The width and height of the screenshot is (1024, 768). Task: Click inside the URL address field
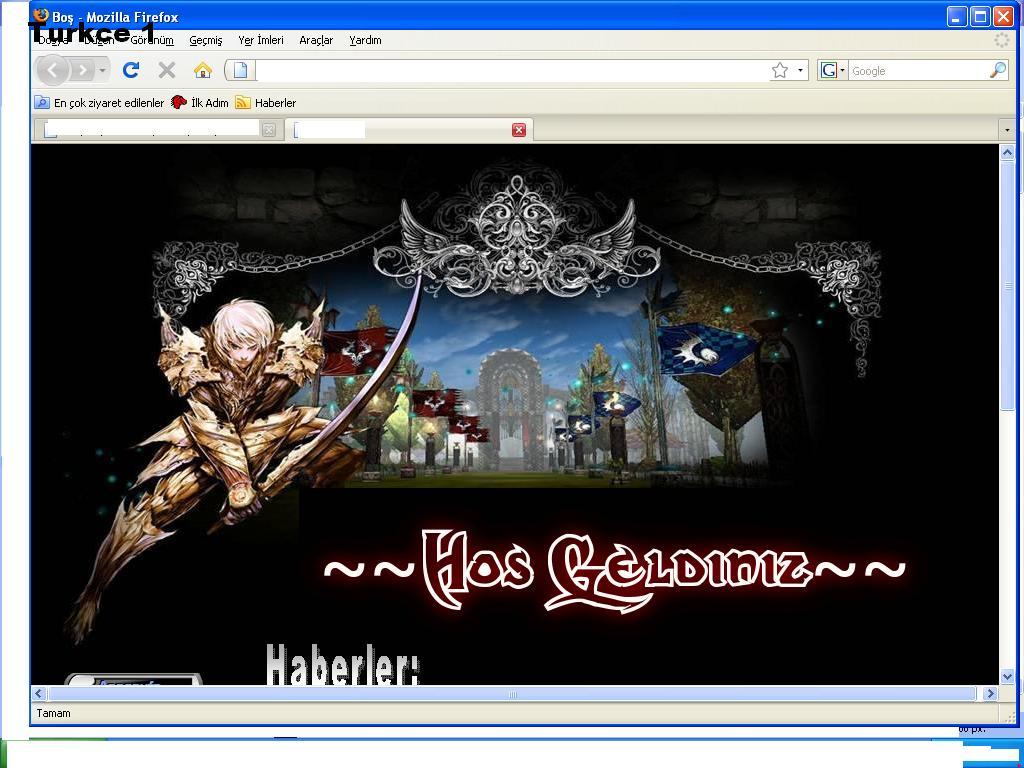tap(512, 71)
